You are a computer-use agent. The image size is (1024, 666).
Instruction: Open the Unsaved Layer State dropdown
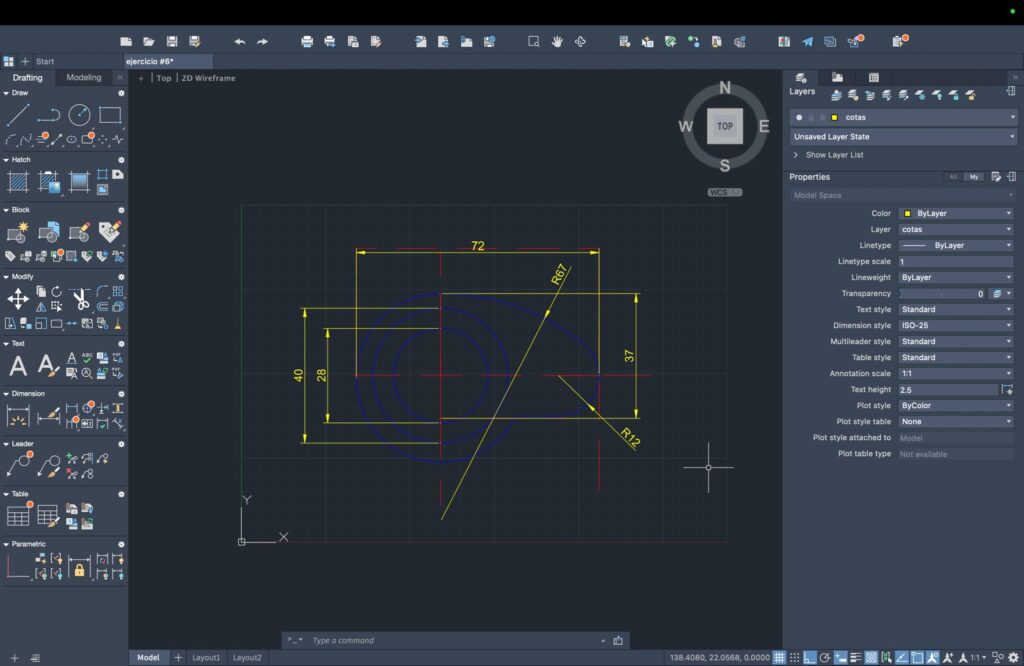[902, 136]
